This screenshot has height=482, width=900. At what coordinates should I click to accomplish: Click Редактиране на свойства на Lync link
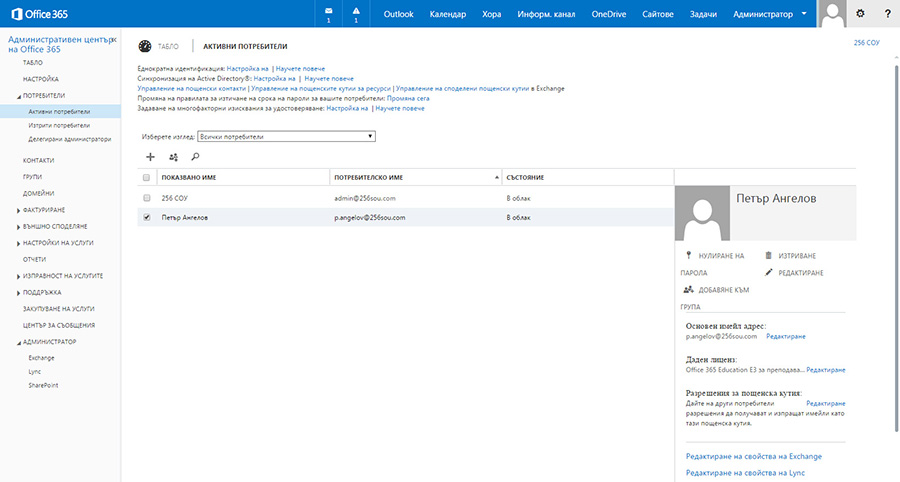[x=745, y=473]
